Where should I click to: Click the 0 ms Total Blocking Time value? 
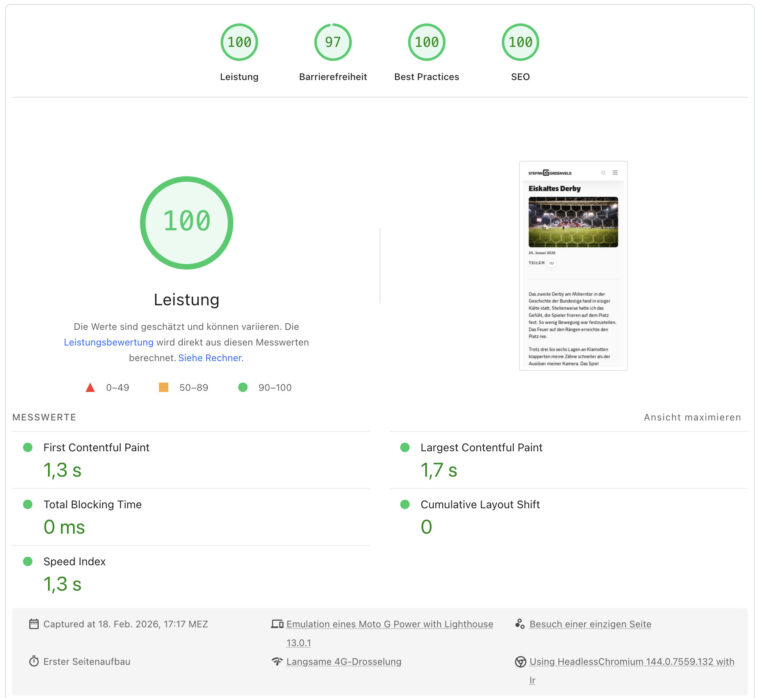(64, 527)
